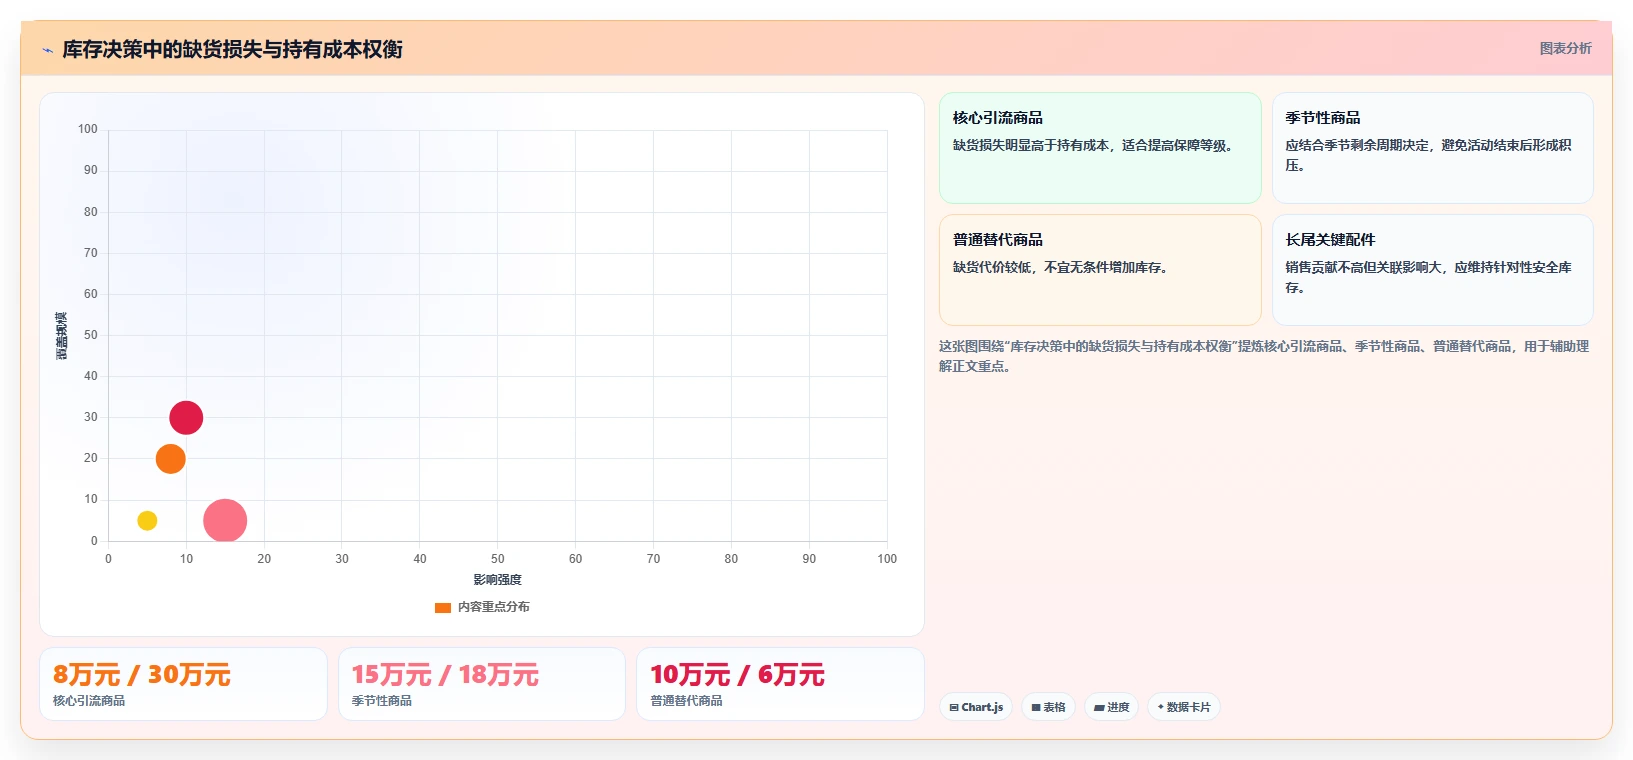
Task: Click text 缺货代价较低，不宜无条件增加库存
Action: point(1060,267)
